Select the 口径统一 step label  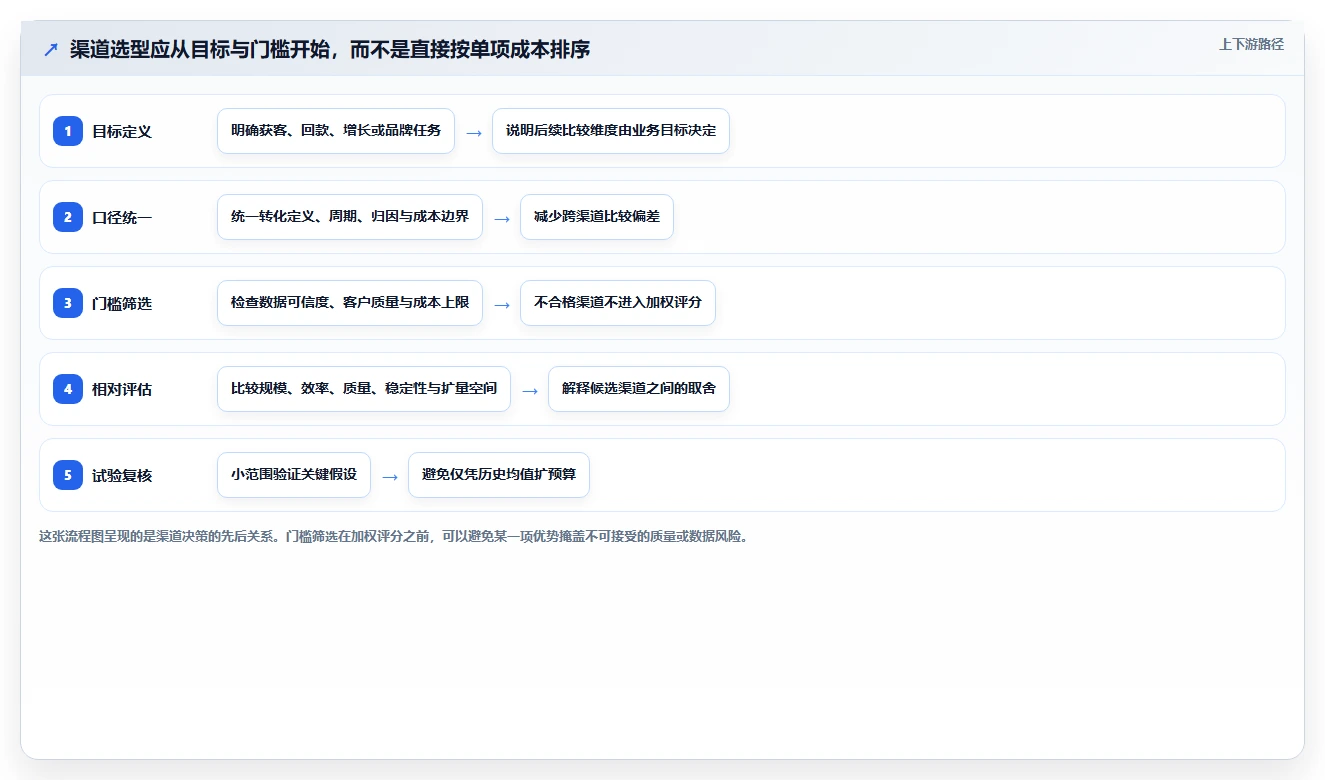coord(122,217)
